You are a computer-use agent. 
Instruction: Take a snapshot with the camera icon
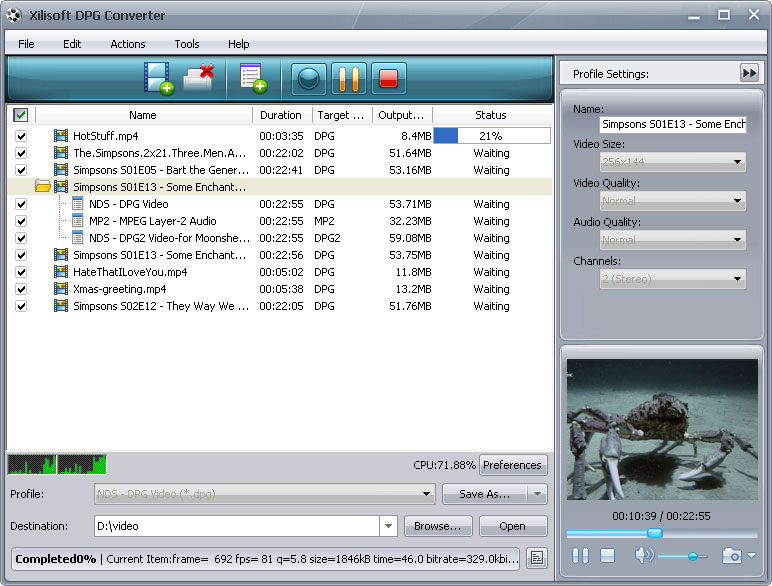(x=732, y=555)
